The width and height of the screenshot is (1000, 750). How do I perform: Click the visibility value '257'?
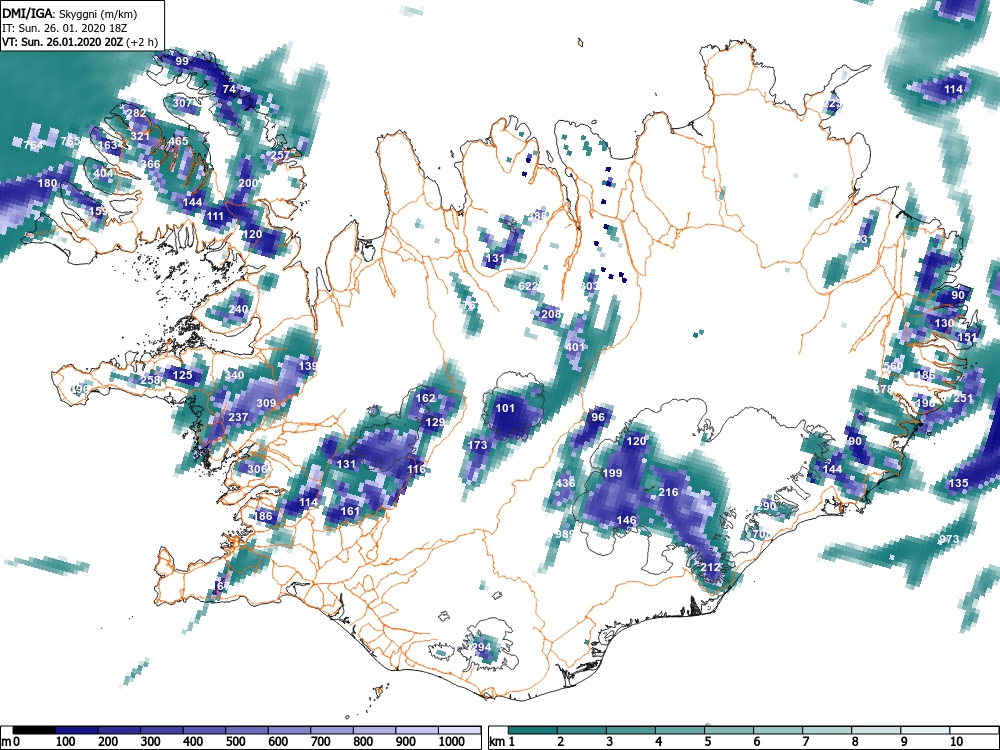tap(281, 155)
